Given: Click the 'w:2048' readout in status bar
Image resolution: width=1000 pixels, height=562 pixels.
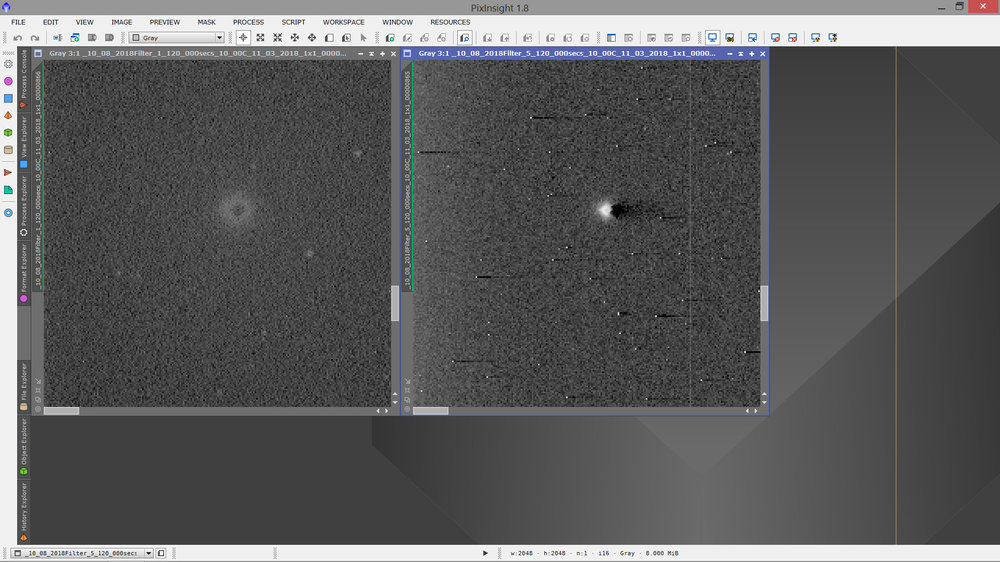Looking at the screenshot, I should coord(521,553).
